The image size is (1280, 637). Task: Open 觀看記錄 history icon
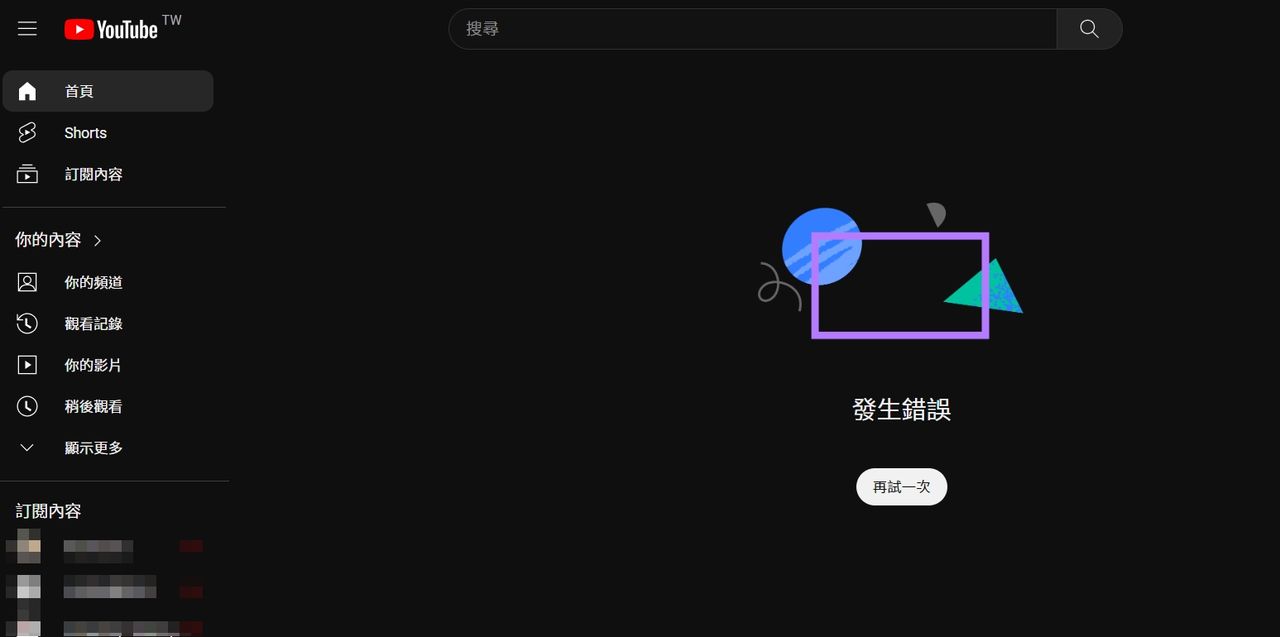click(x=27, y=324)
